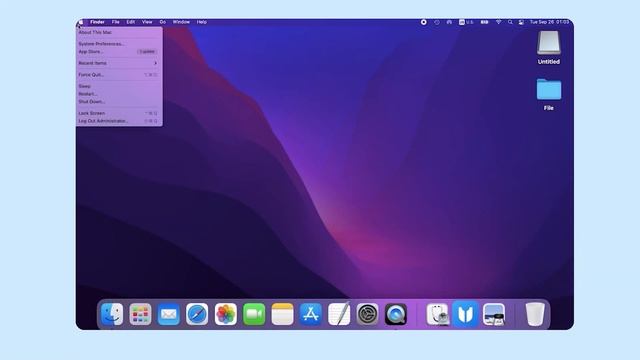Open System Preferences gear in Dock

pyautogui.click(x=367, y=314)
